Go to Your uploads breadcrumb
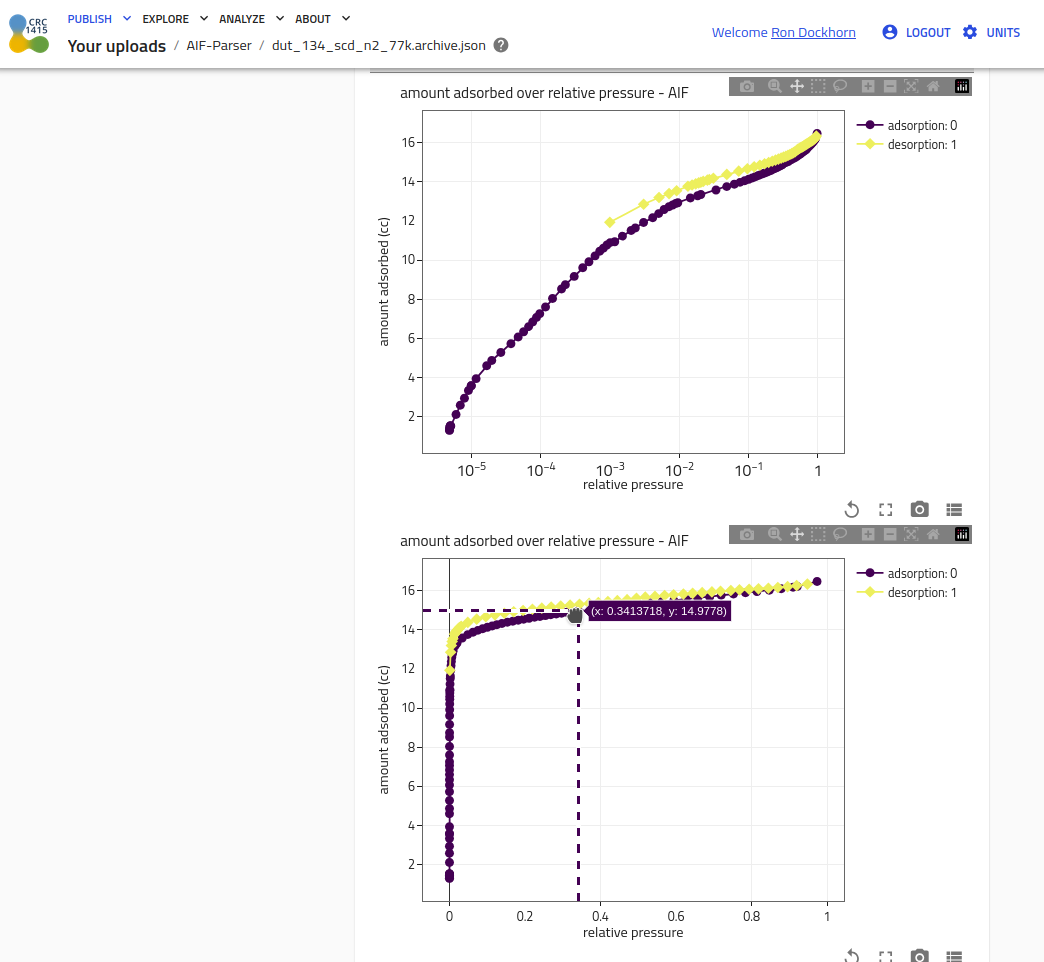 (x=117, y=46)
